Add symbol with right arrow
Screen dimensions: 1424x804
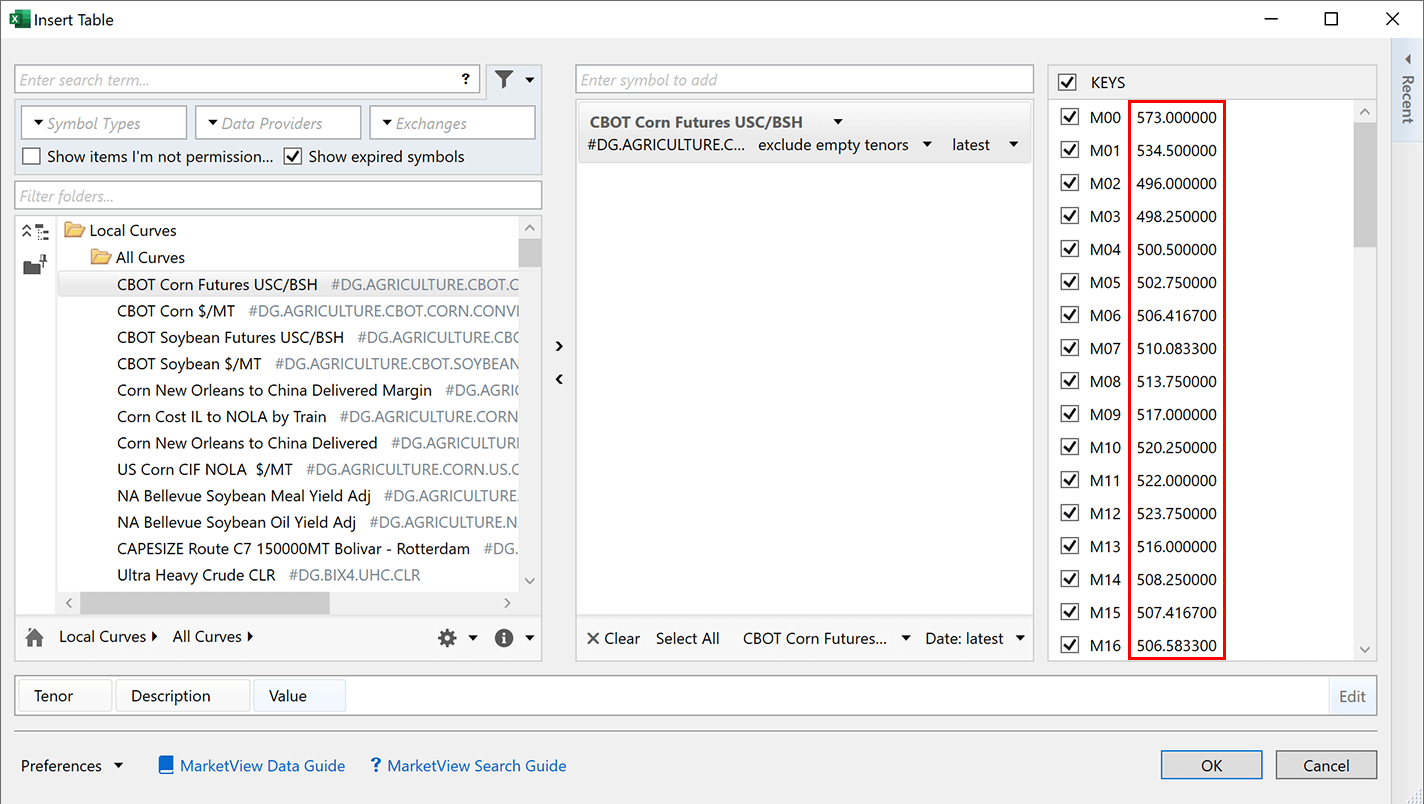pos(559,346)
